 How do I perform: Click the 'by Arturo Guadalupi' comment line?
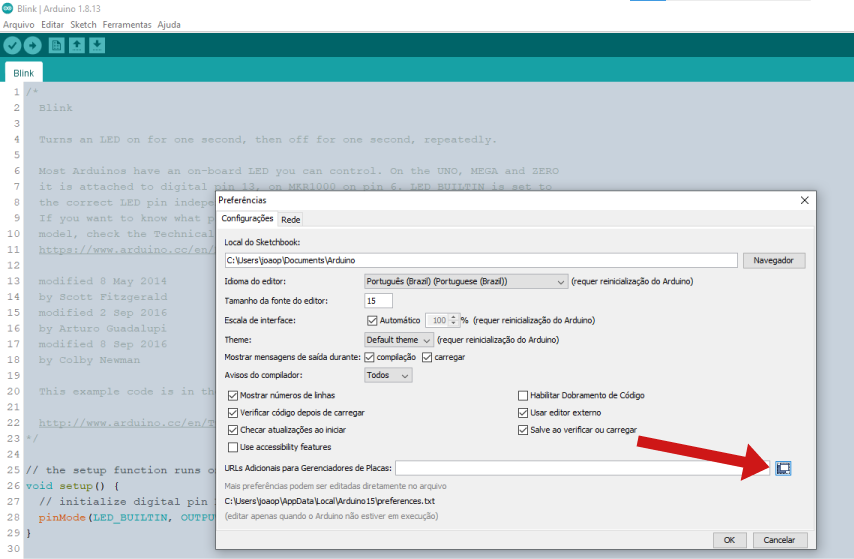(103, 329)
